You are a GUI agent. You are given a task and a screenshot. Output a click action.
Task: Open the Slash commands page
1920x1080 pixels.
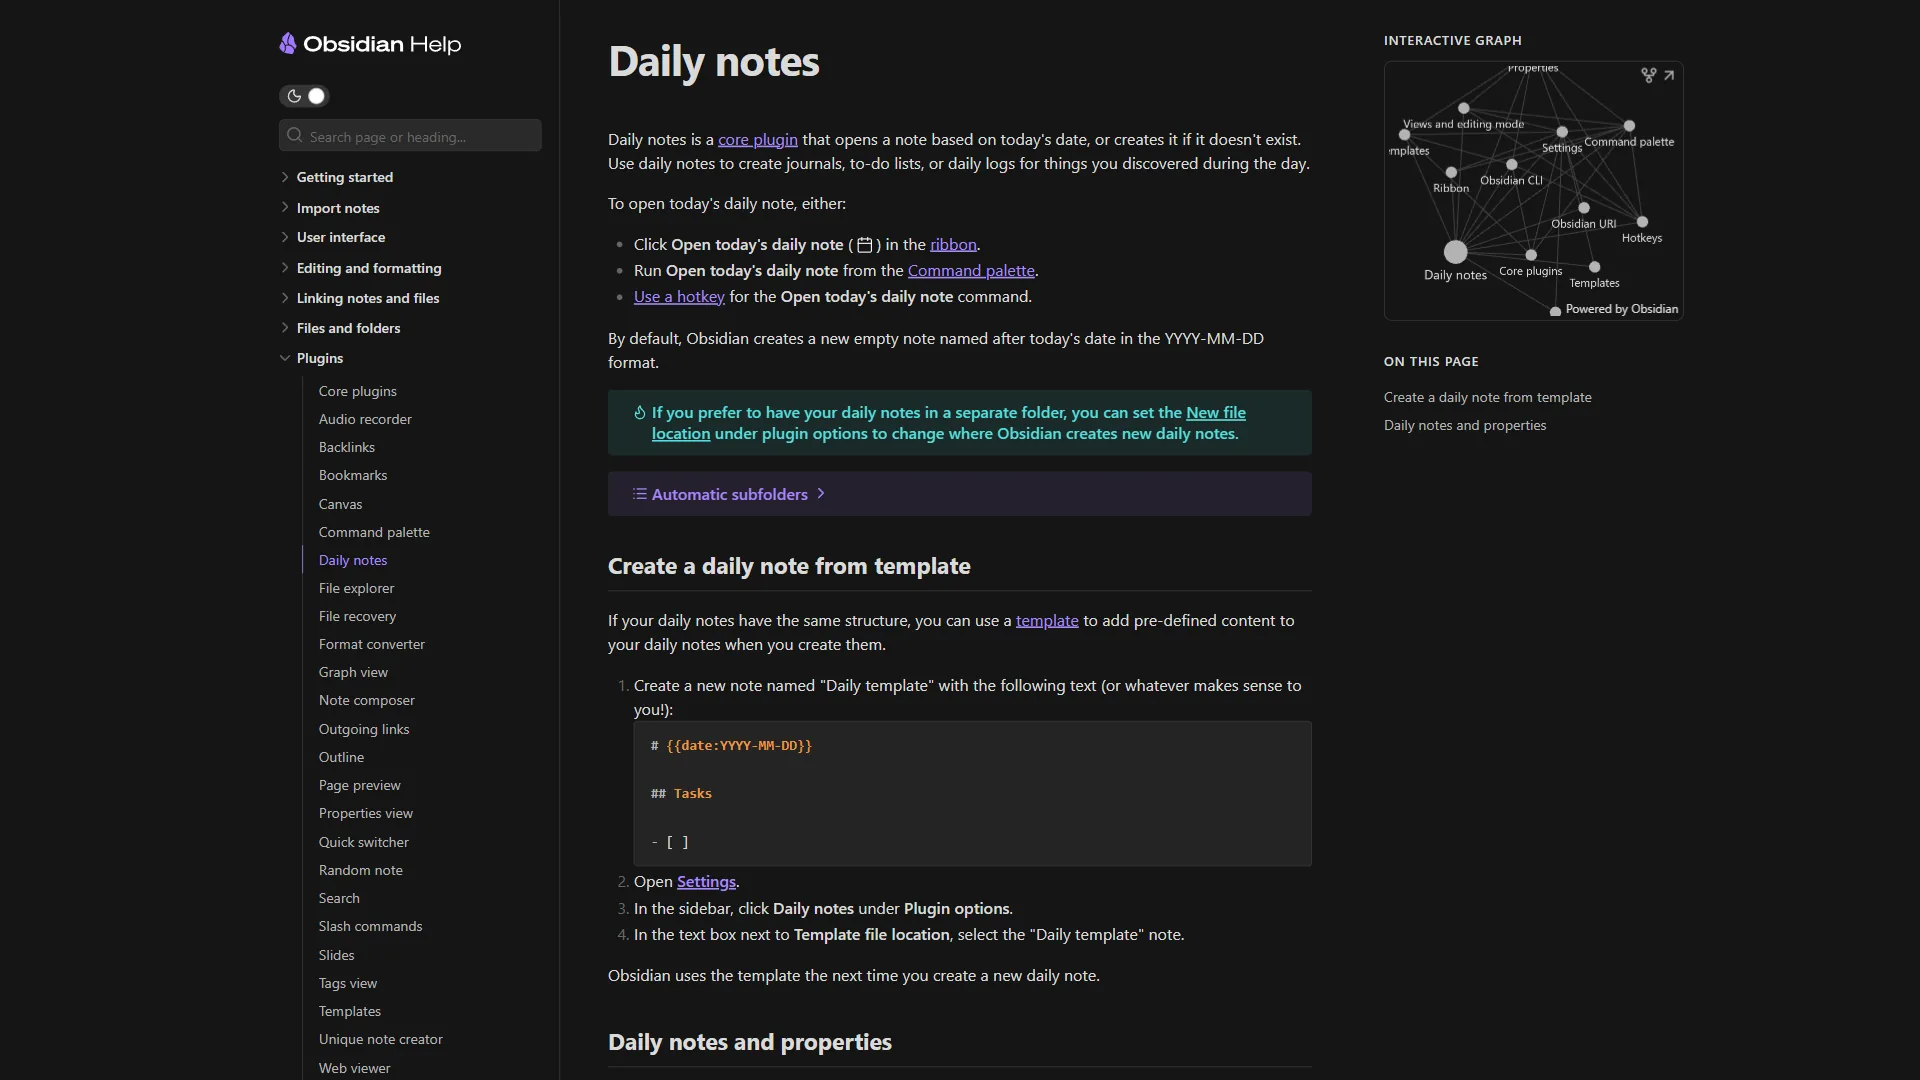pyautogui.click(x=370, y=926)
